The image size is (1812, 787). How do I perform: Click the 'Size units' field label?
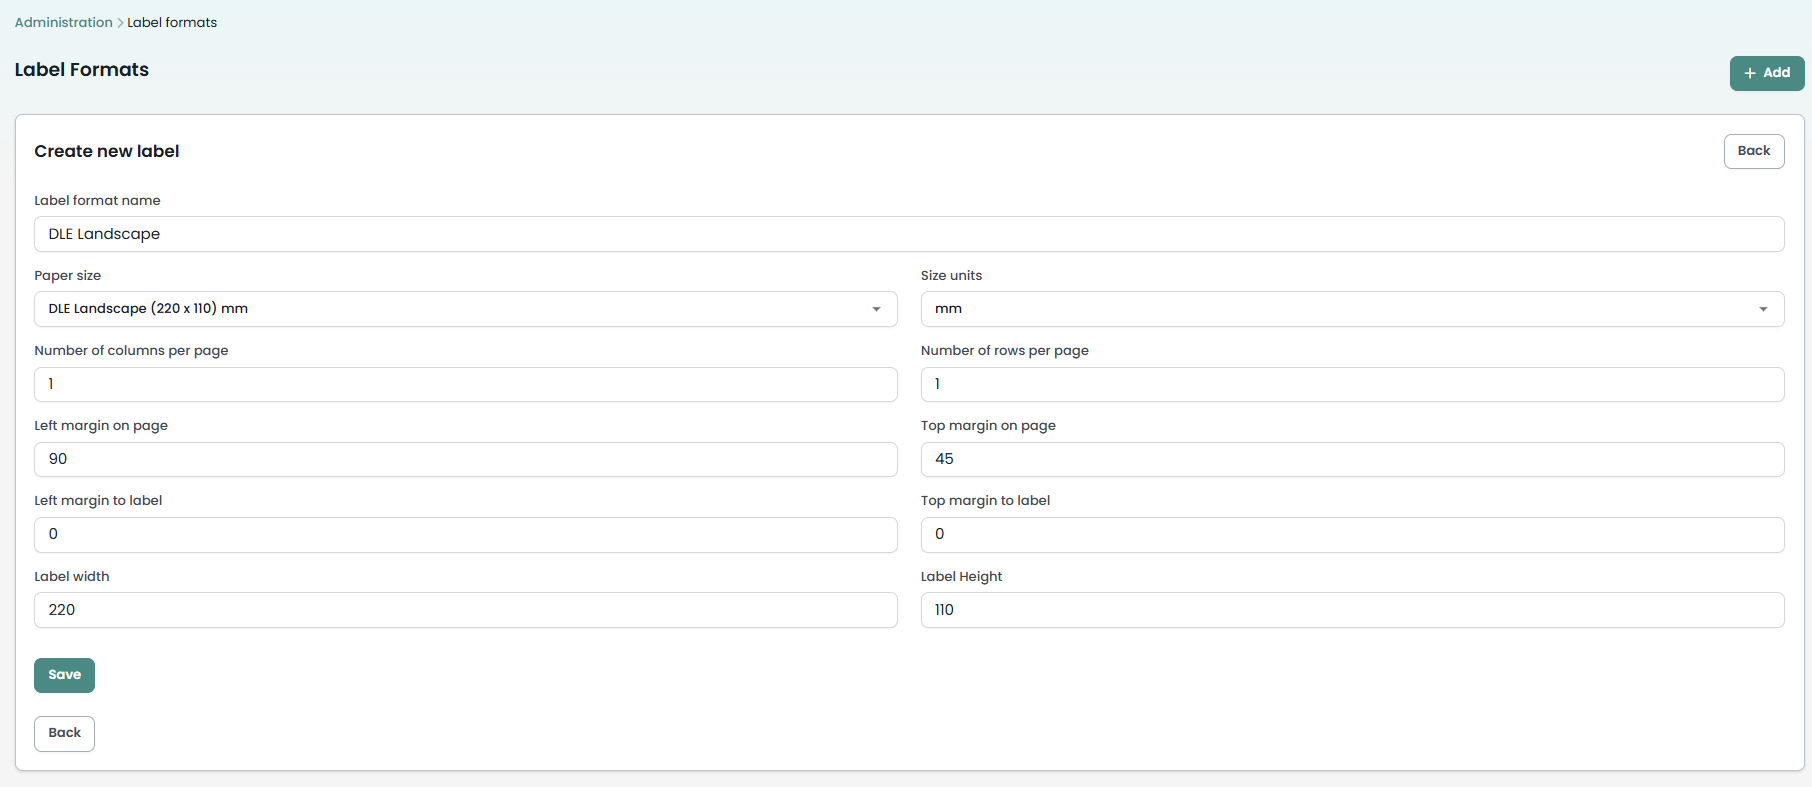951,275
